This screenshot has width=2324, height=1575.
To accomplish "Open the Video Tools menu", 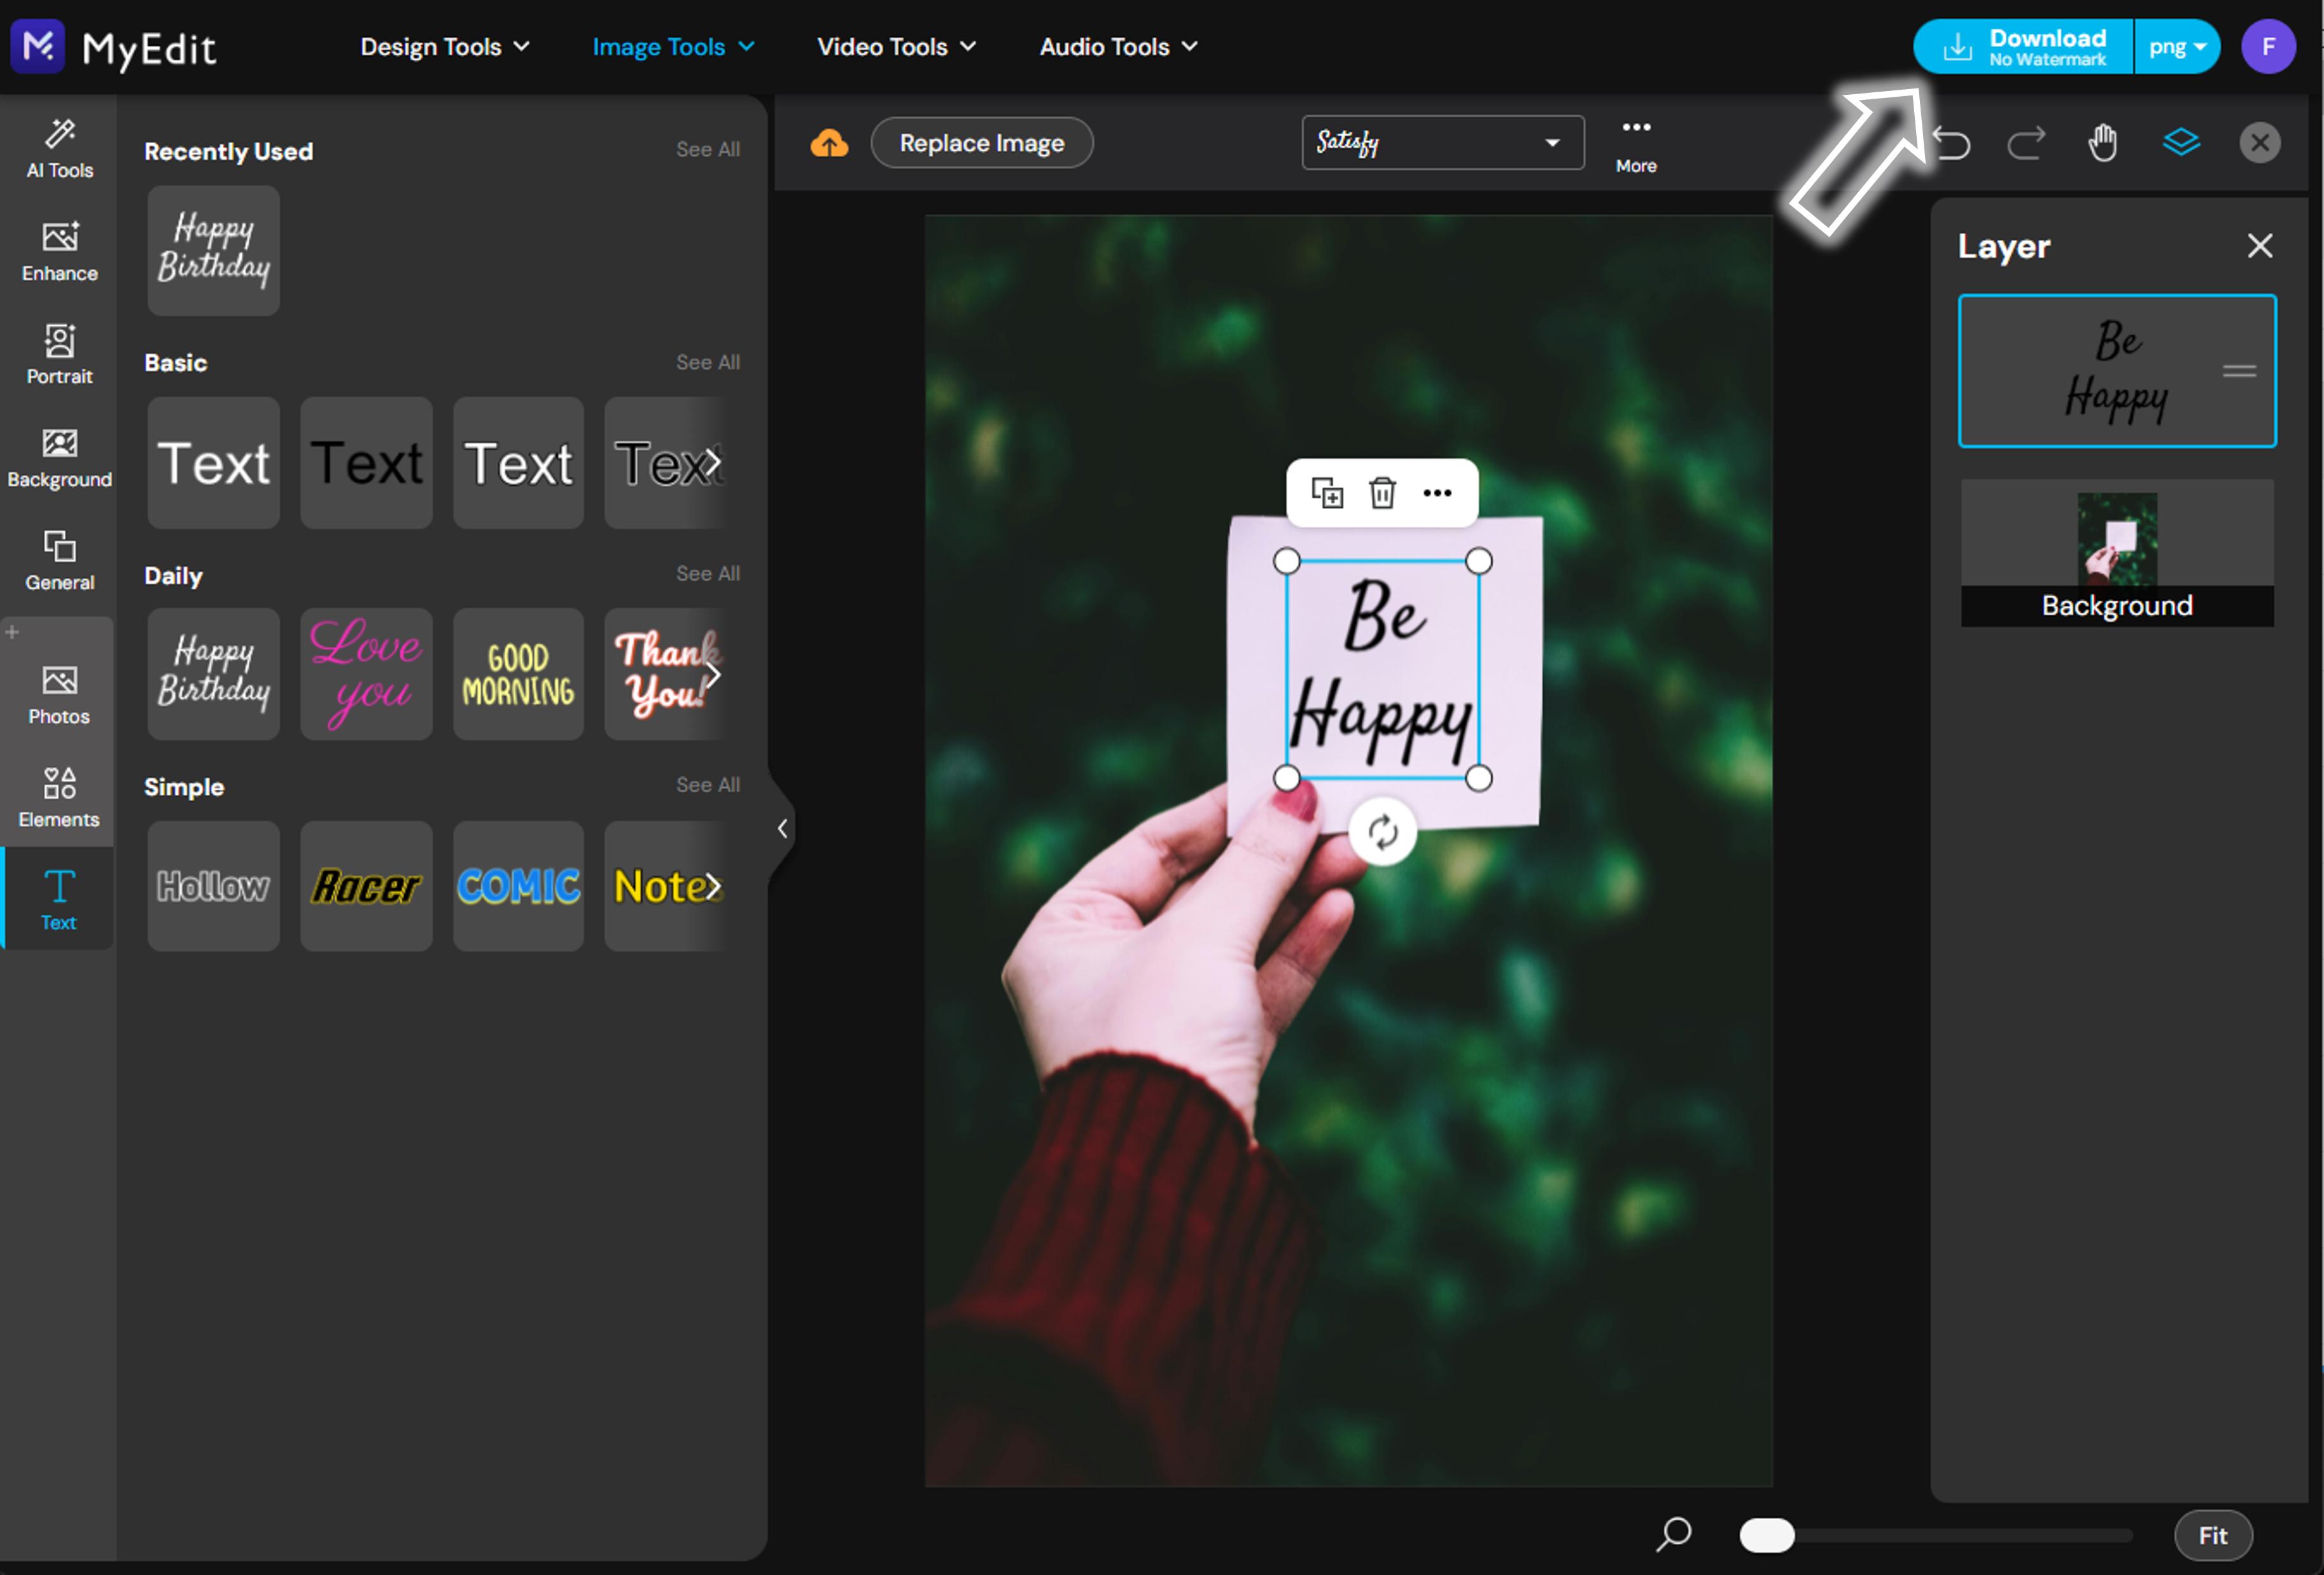I will coord(896,47).
